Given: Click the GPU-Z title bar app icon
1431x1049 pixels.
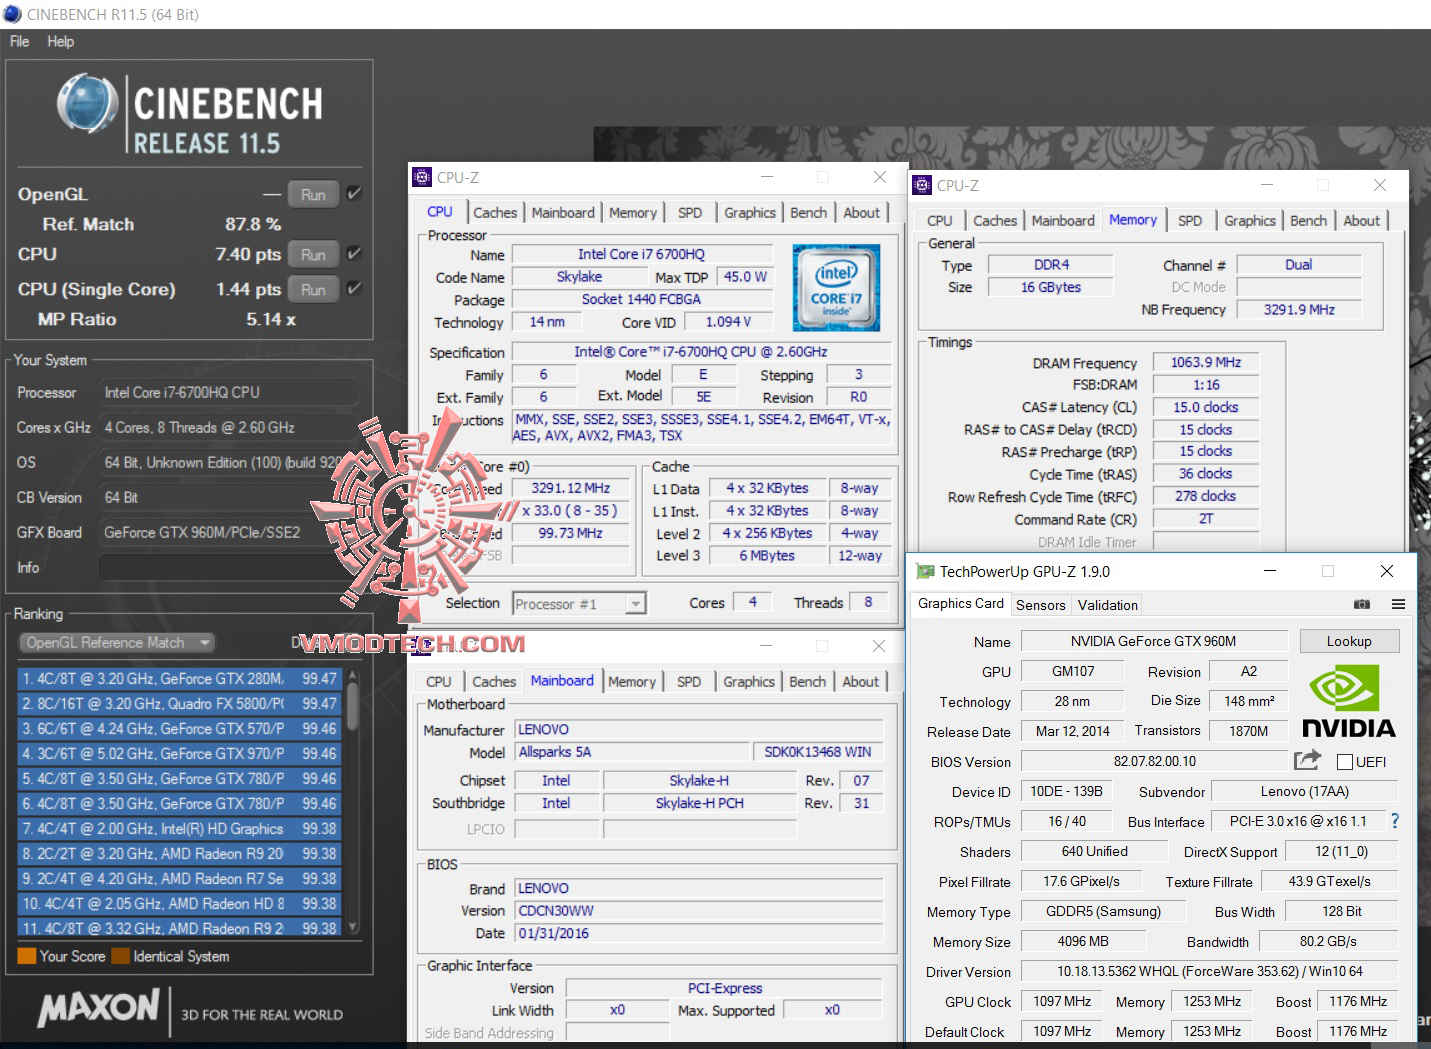Looking at the screenshot, I should (x=925, y=571).
